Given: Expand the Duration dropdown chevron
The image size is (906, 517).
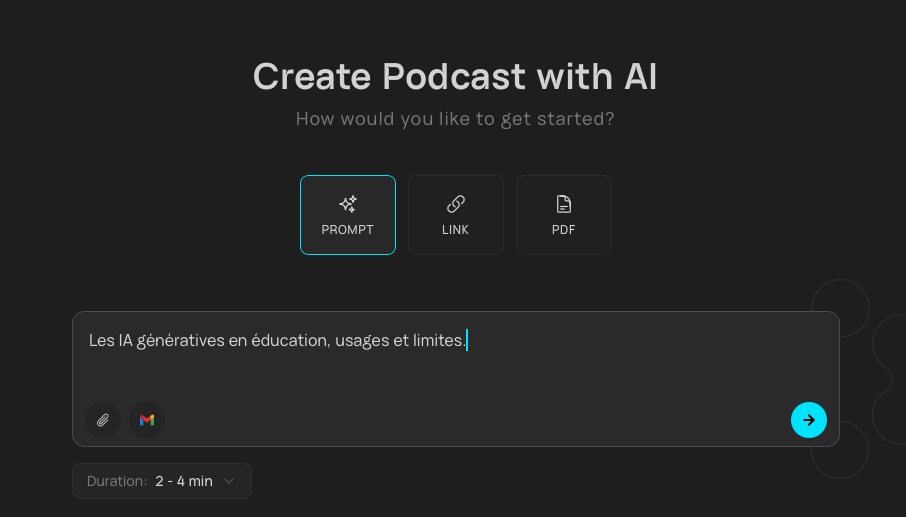Looking at the screenshot, I should (229, 481).
